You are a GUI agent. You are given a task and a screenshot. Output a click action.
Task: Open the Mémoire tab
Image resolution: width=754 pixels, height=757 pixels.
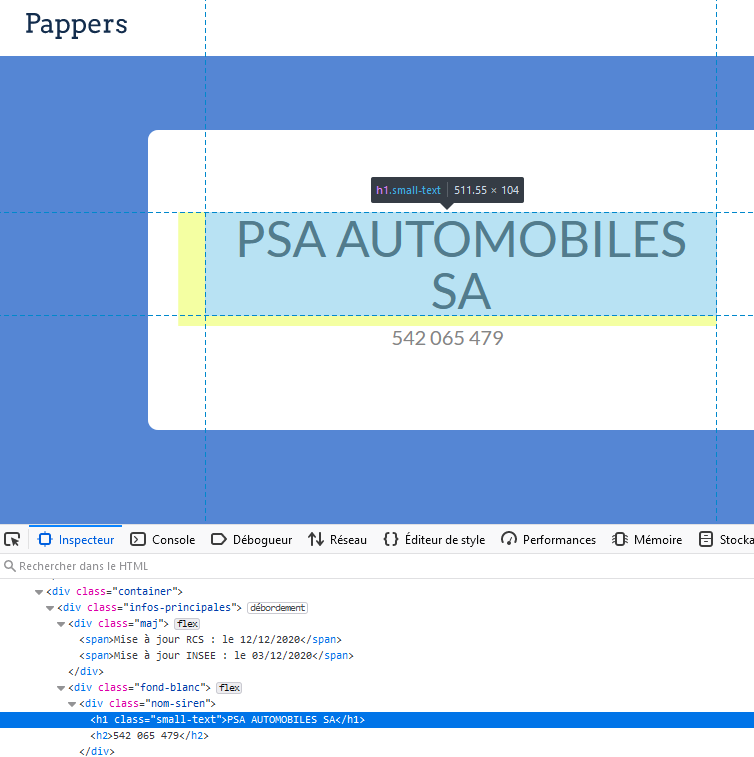[647, 539]
